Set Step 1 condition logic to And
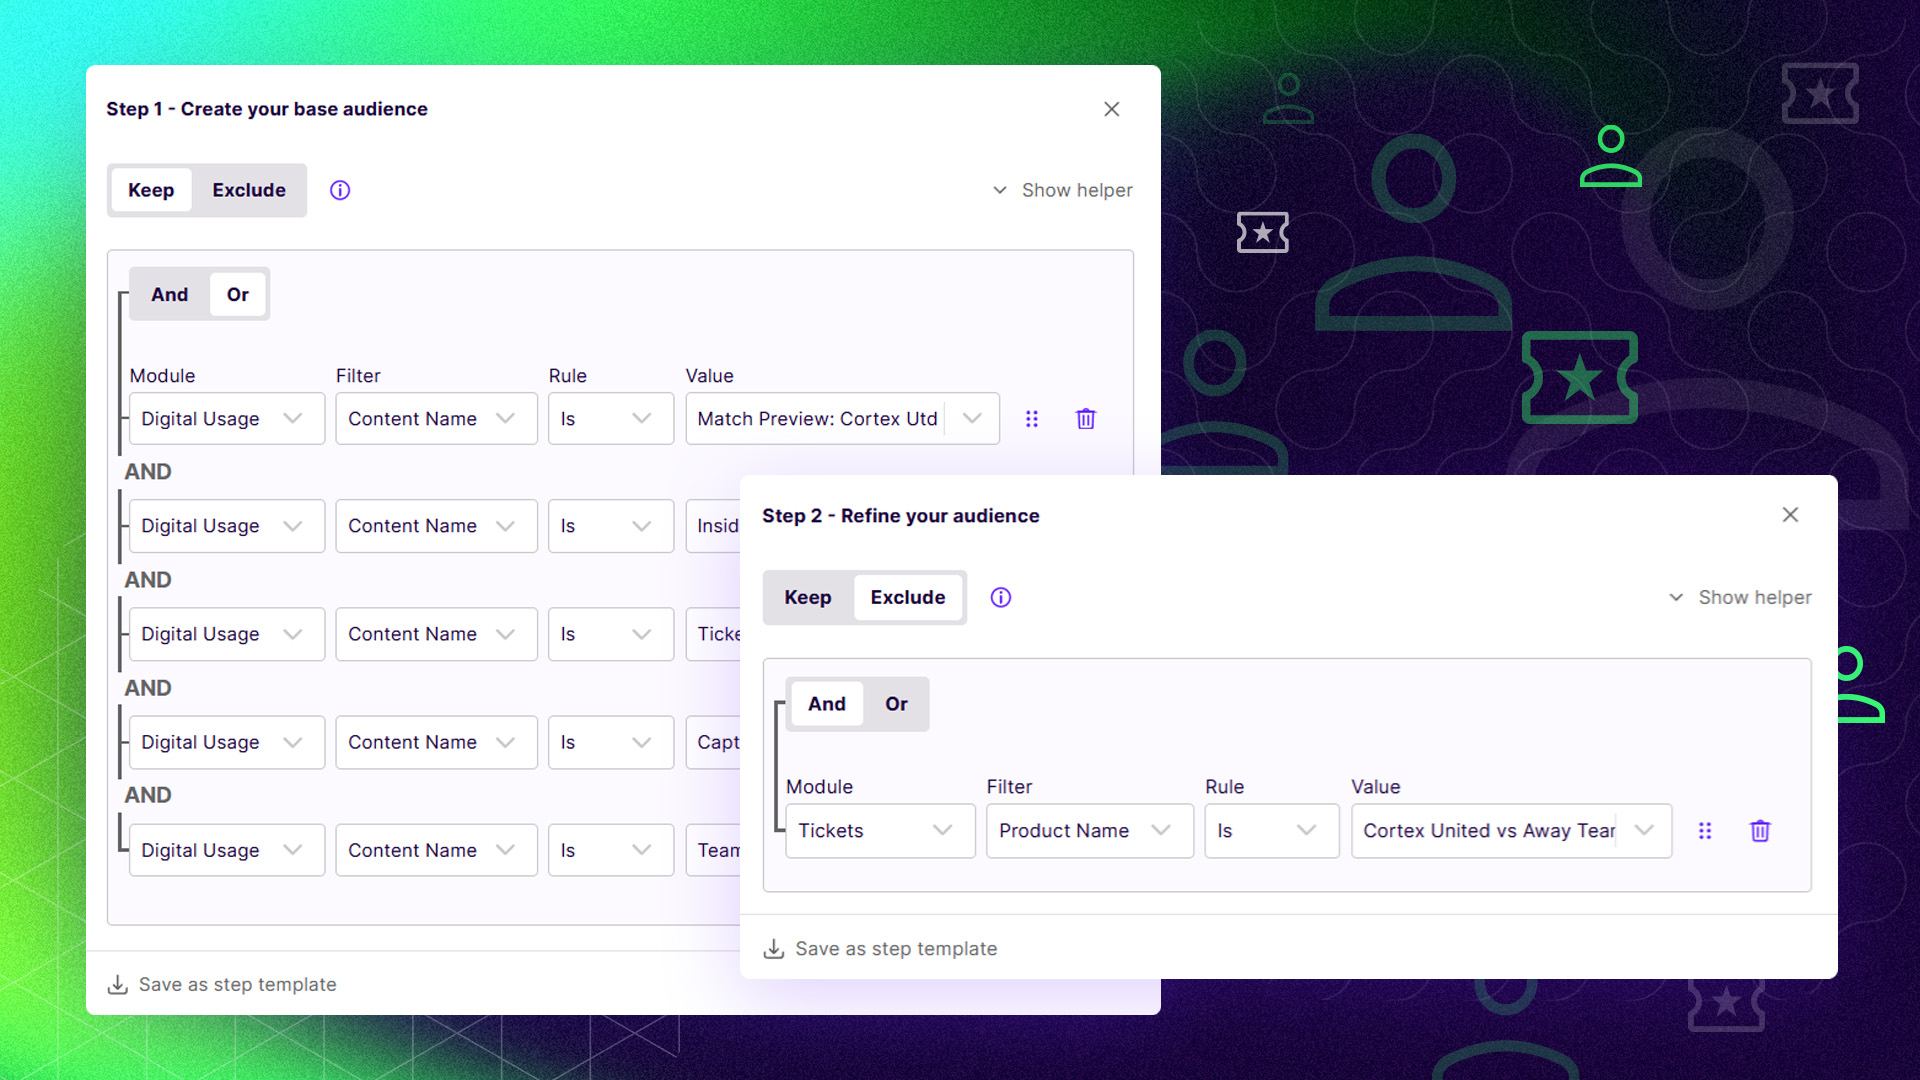 click(169, 294)
